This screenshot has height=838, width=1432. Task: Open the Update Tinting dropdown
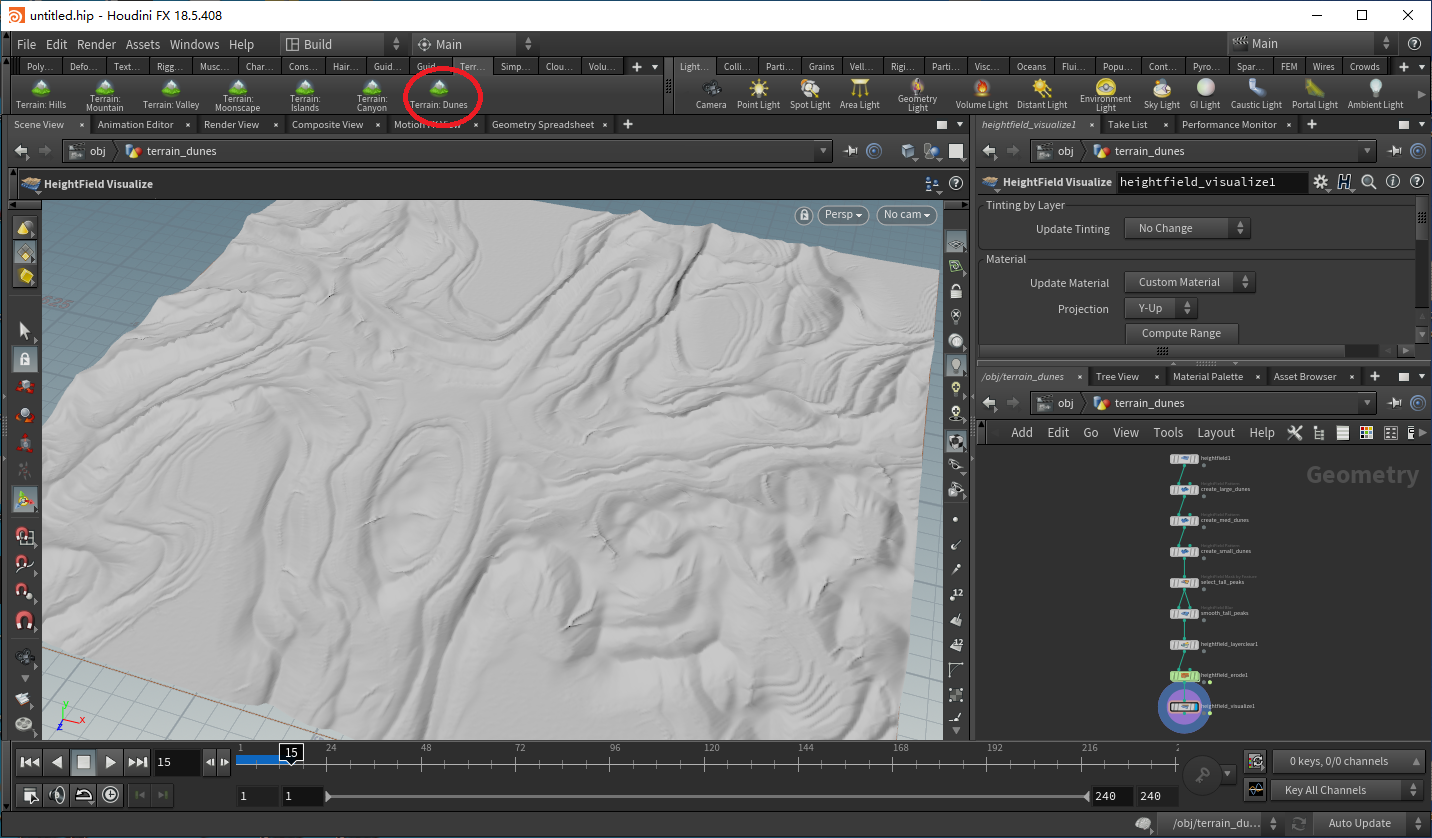(x=1187, y=228)
